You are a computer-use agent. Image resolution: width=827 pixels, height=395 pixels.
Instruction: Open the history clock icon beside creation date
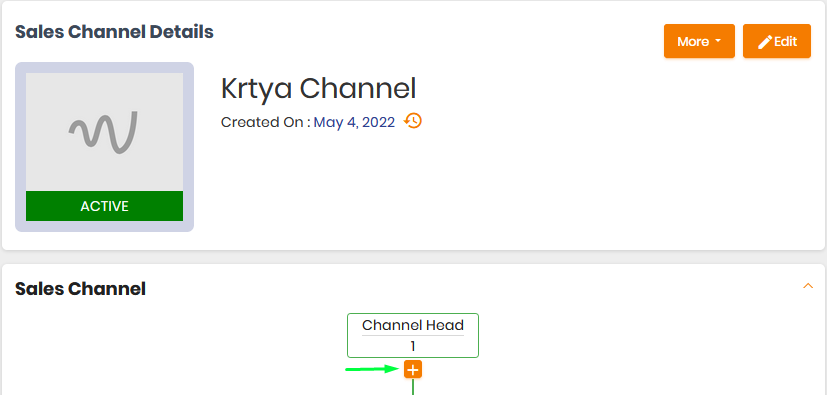(x=413, y=121)
